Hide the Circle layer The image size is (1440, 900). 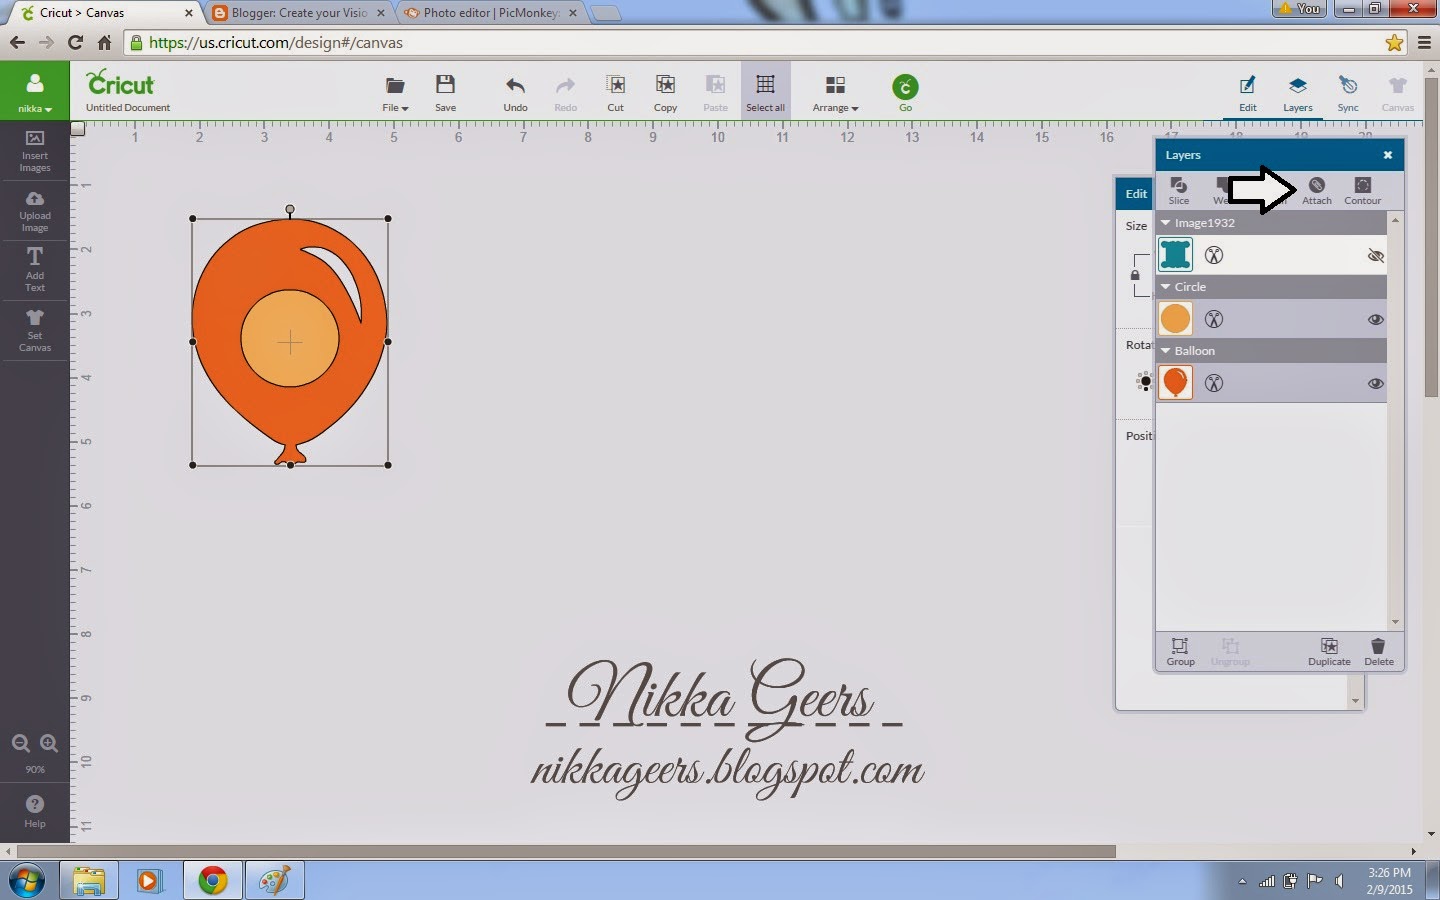pos(1375,319)
